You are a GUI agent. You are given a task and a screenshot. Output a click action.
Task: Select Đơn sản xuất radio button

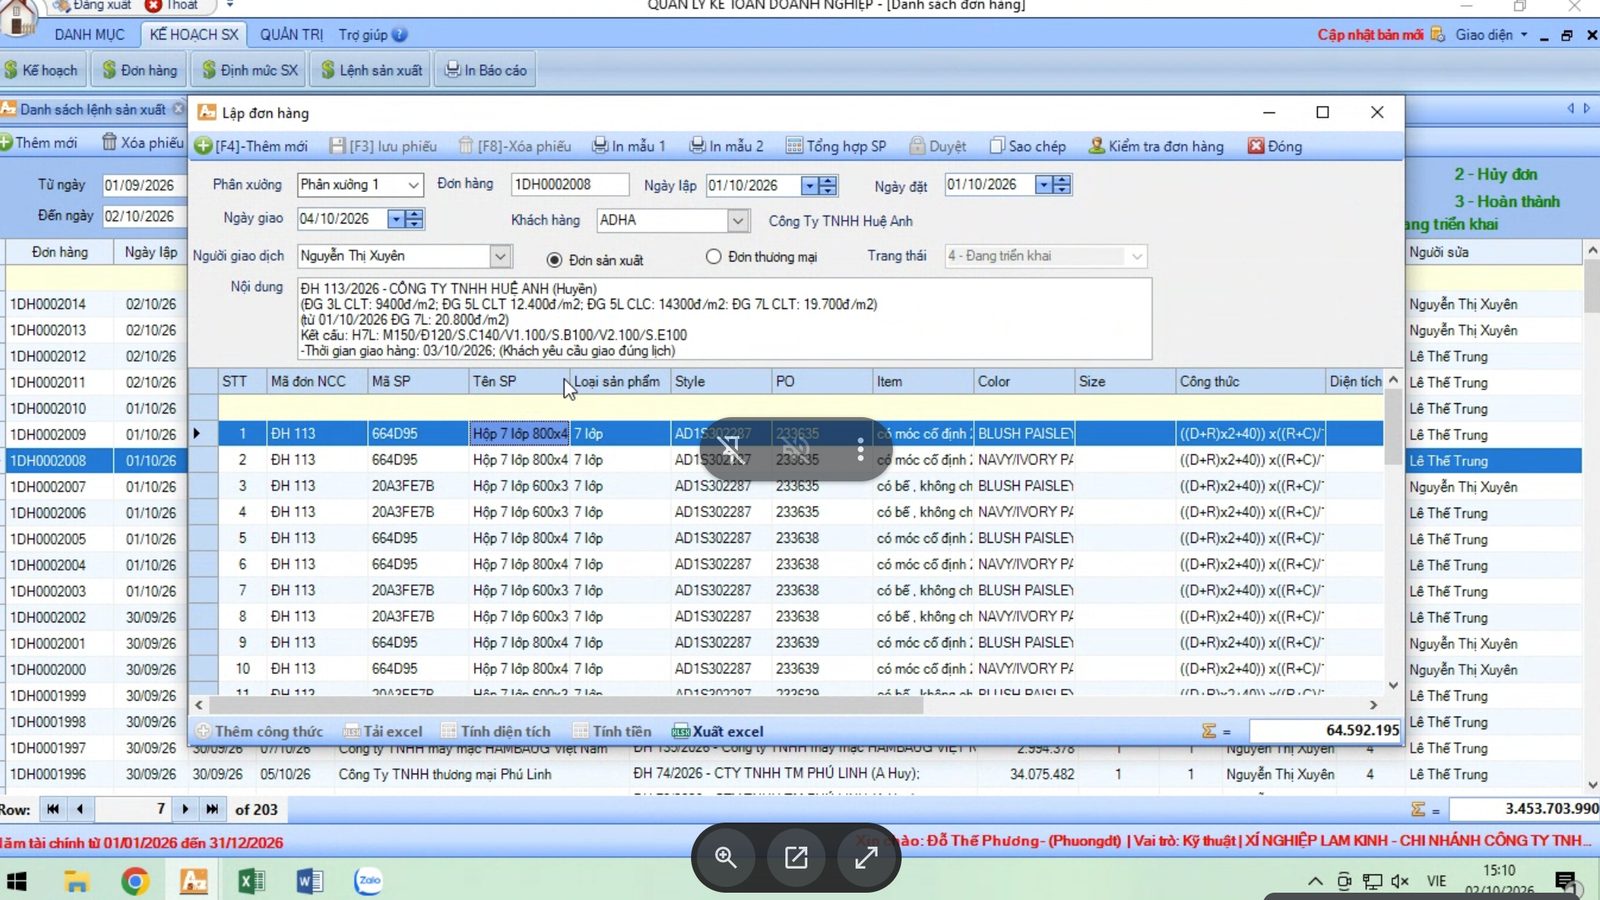pos(554,260)
